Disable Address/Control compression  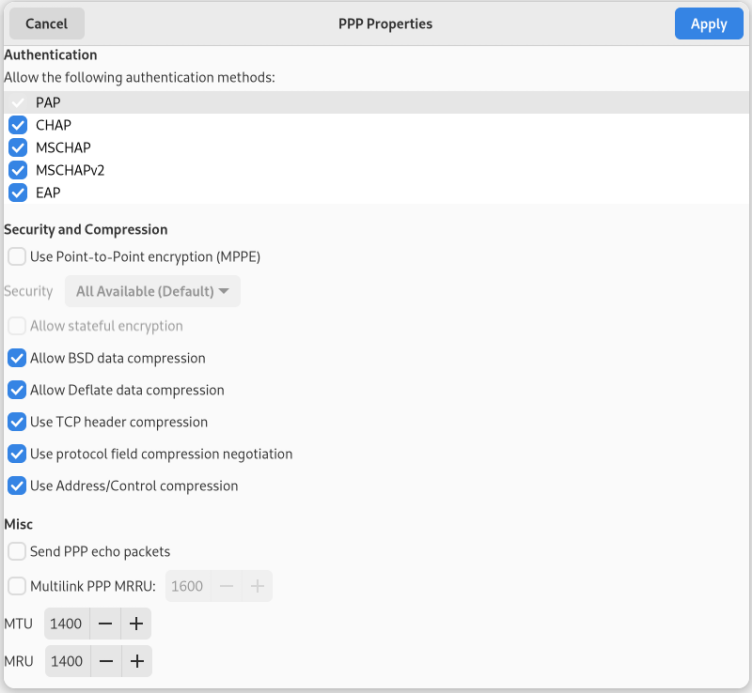[x=17, y=486]
